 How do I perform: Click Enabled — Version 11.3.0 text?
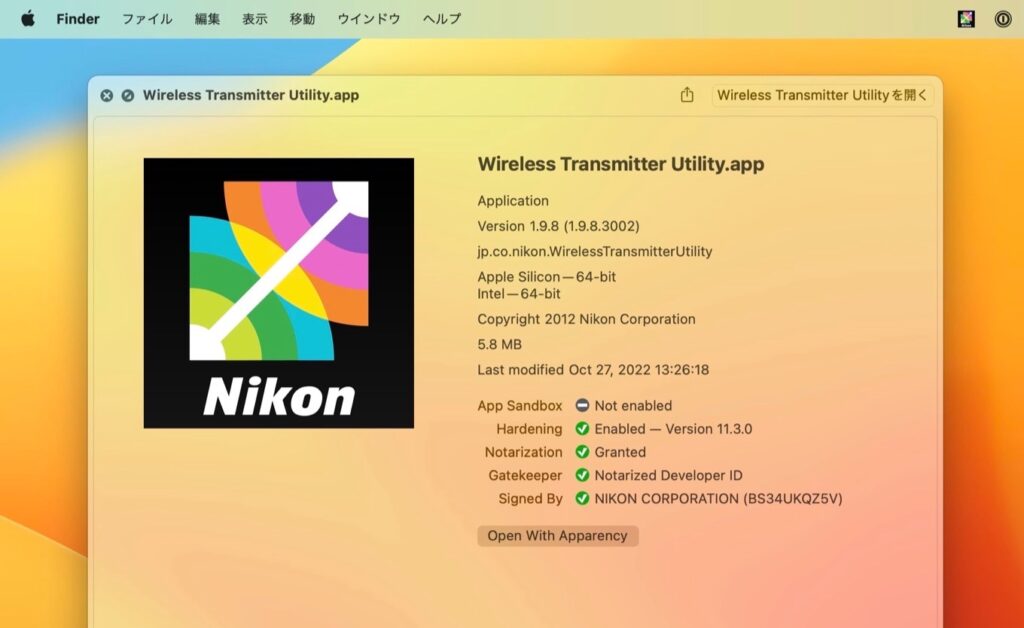point(673,429)
